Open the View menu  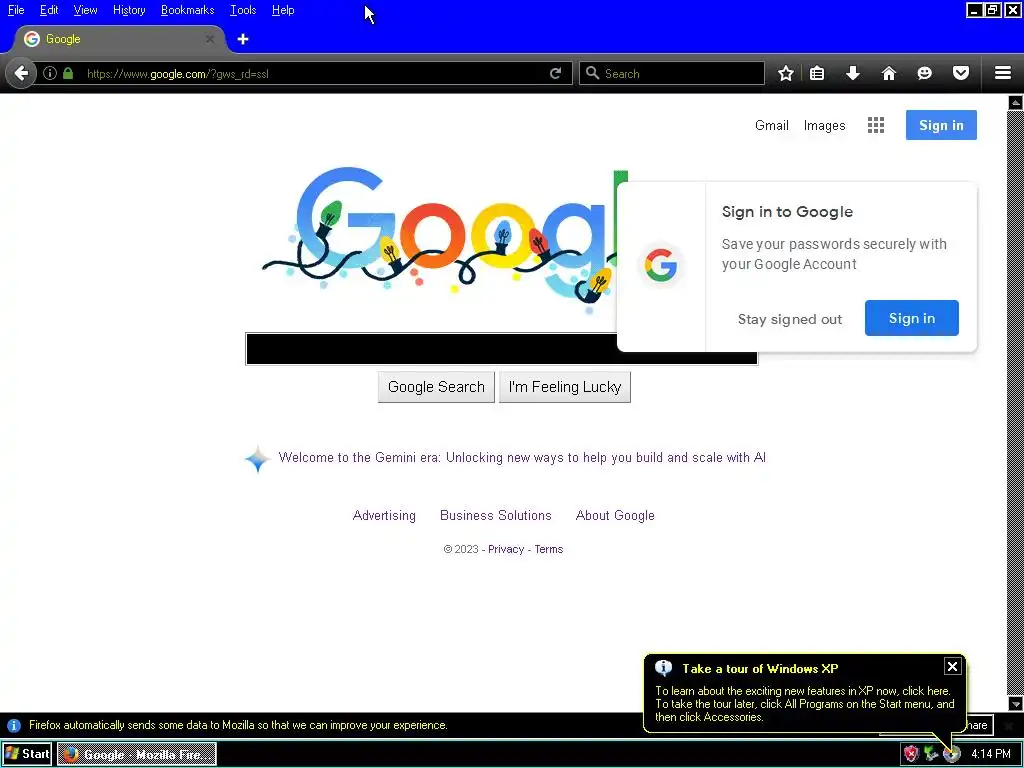[x=85, y=10]
